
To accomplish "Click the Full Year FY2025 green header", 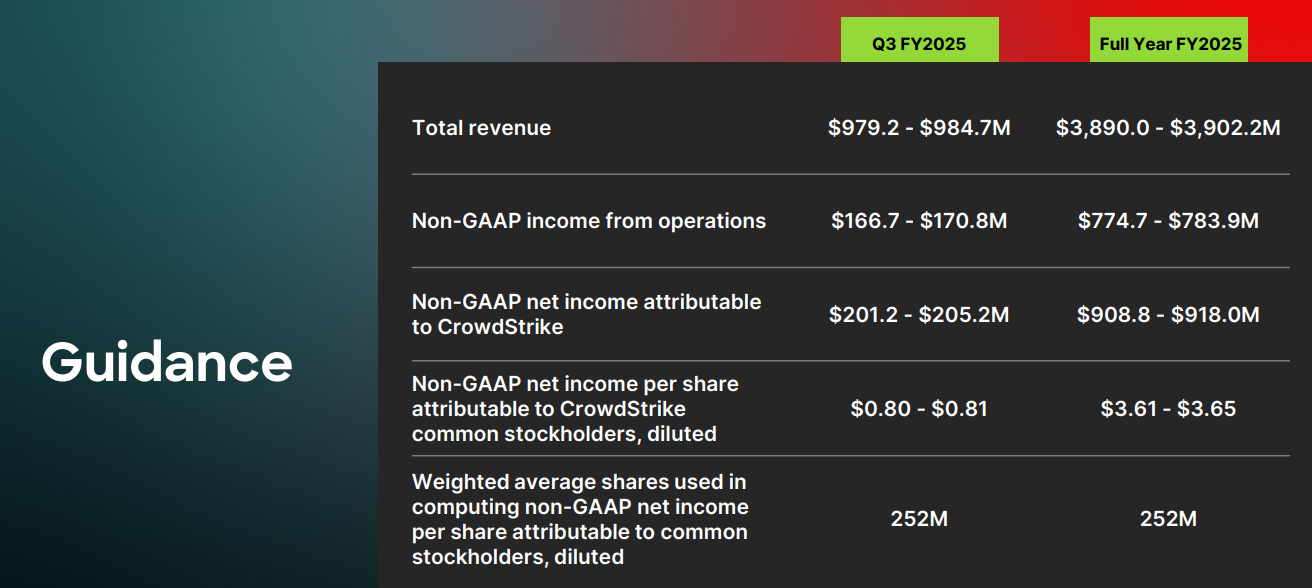I will coord(1169,43).
